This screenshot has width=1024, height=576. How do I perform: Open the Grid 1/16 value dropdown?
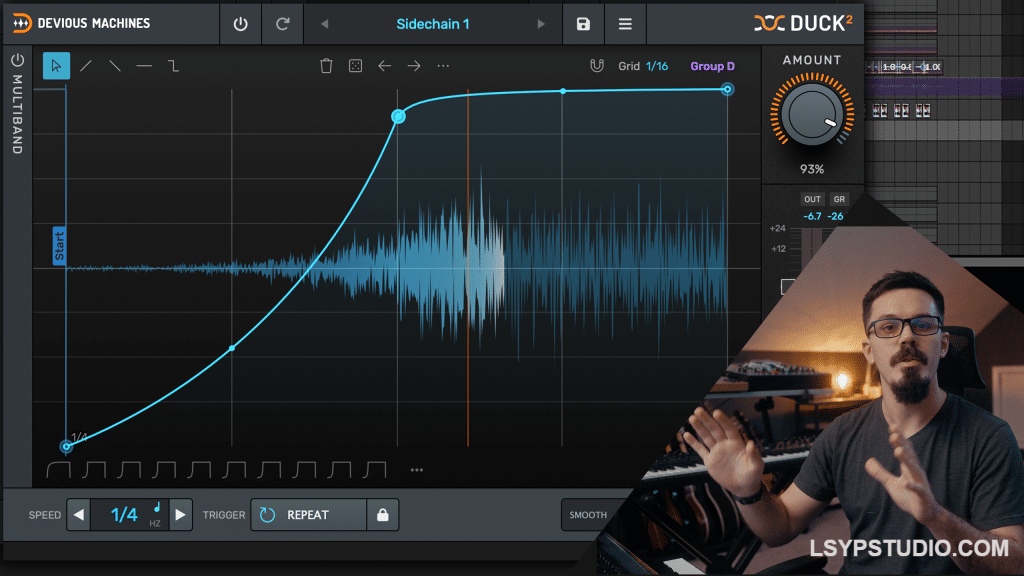pos(657,66)
